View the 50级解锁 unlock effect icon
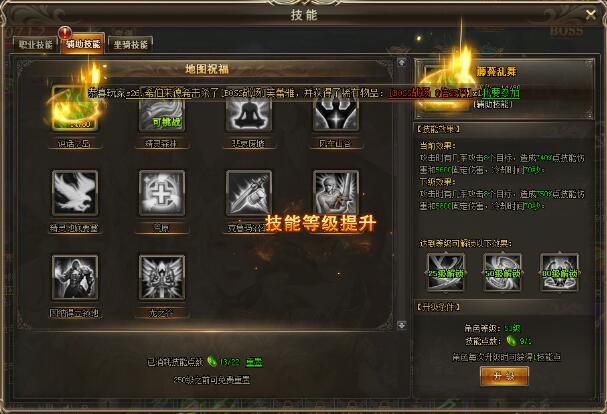607x414 pixels. pos(503,272)
